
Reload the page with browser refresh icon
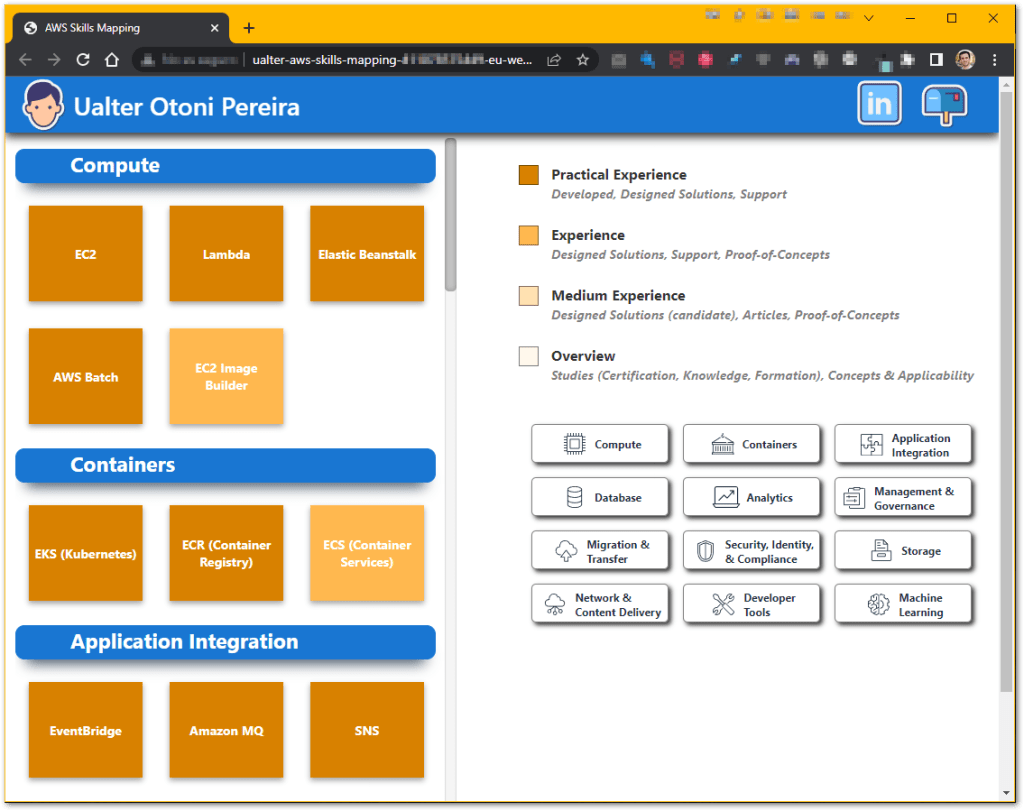(x=83, y=60)
